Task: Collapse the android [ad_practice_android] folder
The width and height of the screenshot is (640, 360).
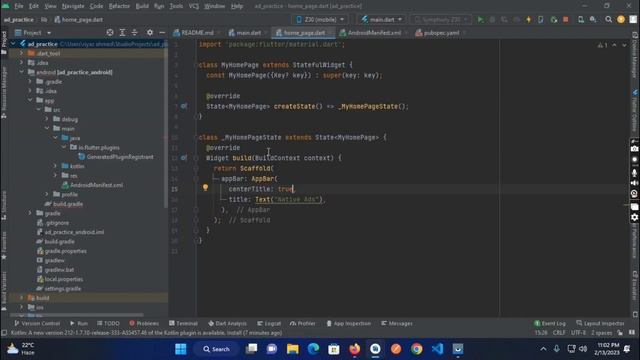Action: point(22,72)
